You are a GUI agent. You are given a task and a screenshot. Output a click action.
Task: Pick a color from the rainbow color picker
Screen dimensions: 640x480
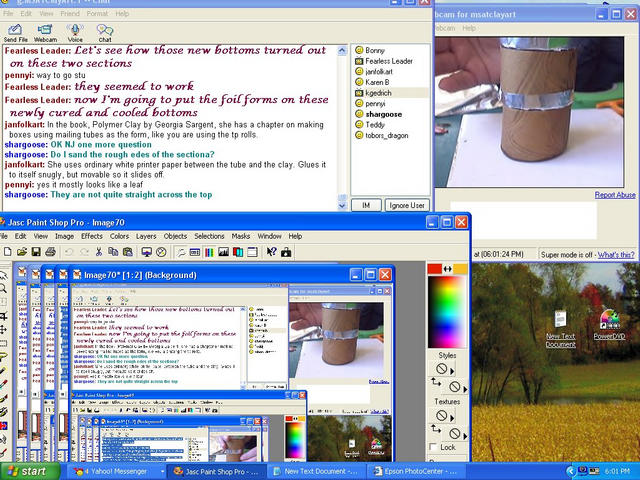click(x=447, y=312)
